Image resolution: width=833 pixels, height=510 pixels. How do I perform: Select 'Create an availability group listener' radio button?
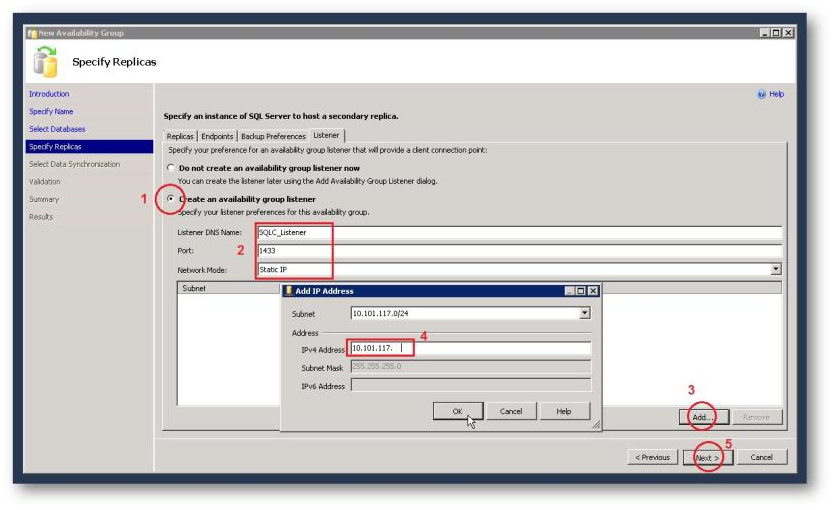click(171, 199)
